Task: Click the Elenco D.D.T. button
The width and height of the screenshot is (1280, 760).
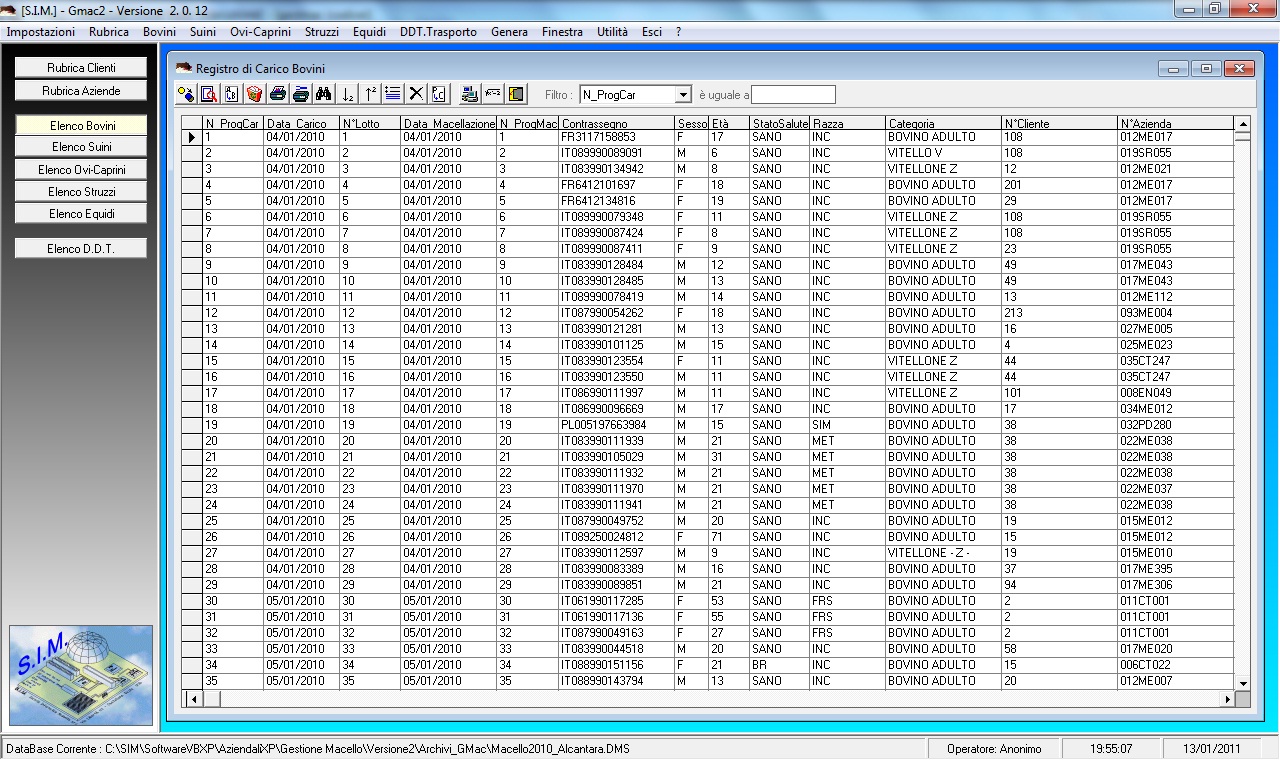Action: [x=81, y=248]
